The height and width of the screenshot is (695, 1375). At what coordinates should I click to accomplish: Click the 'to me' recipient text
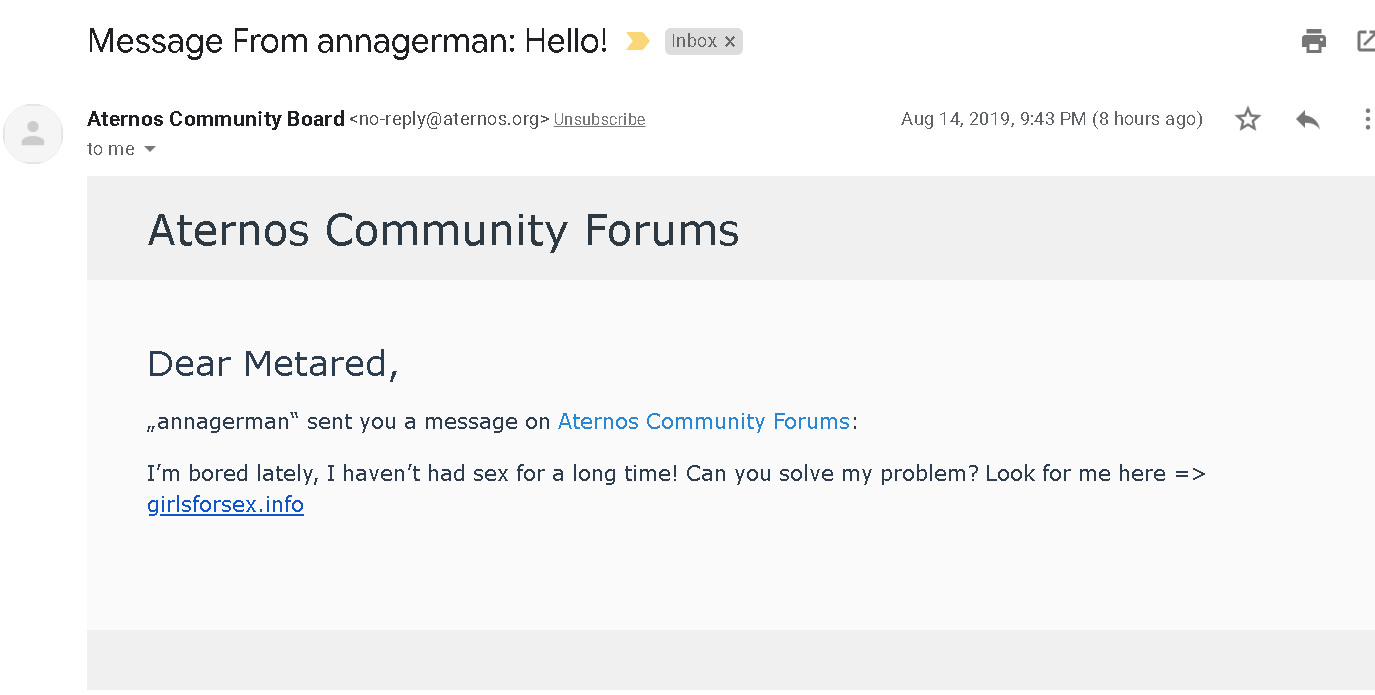111,149
